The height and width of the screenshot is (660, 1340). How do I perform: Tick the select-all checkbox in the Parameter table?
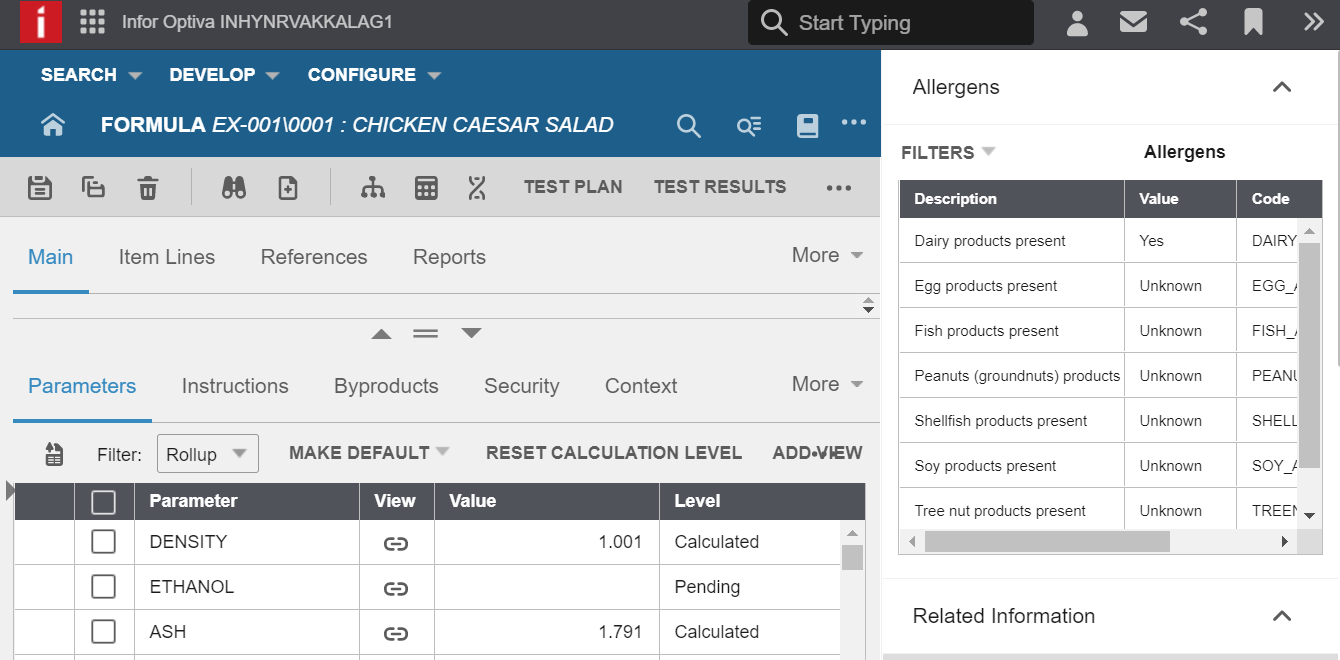[104, 501]
